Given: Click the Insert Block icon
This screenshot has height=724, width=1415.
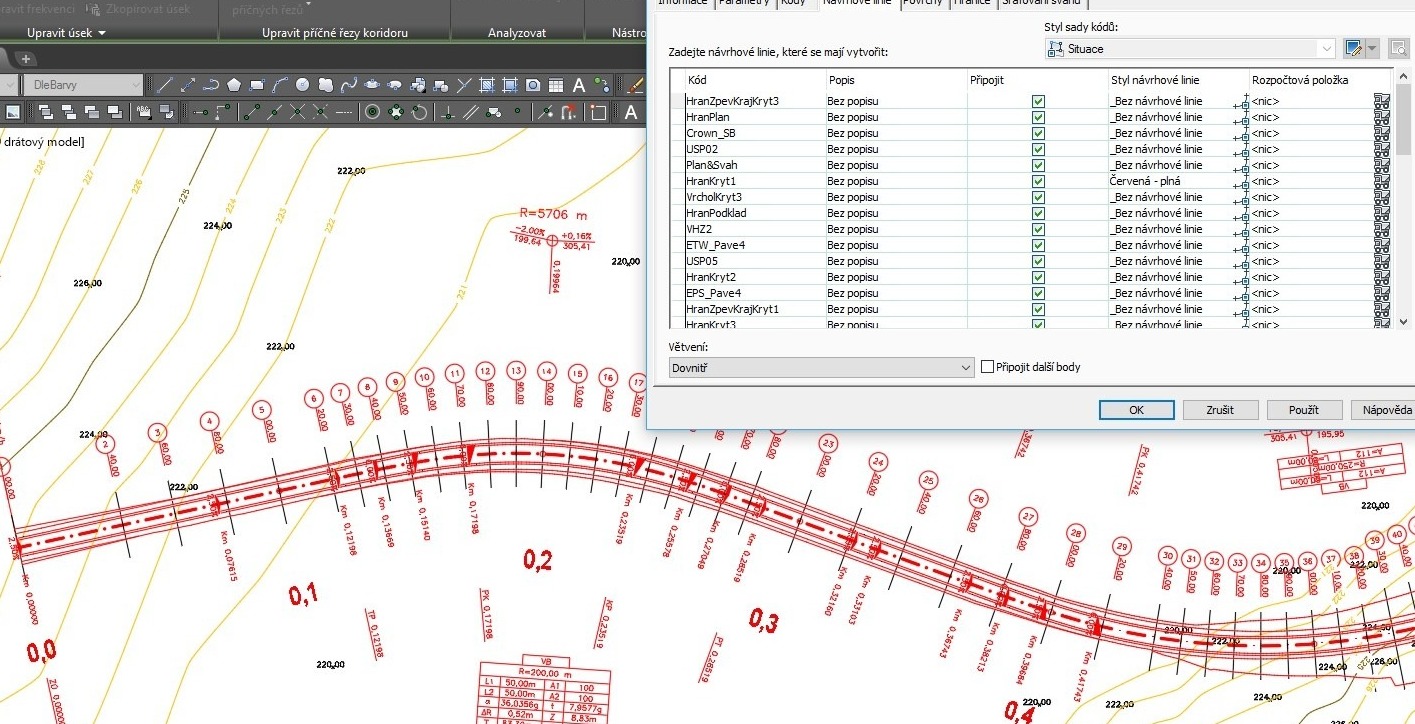Looking at the screenshot, I should click(418, 85).
